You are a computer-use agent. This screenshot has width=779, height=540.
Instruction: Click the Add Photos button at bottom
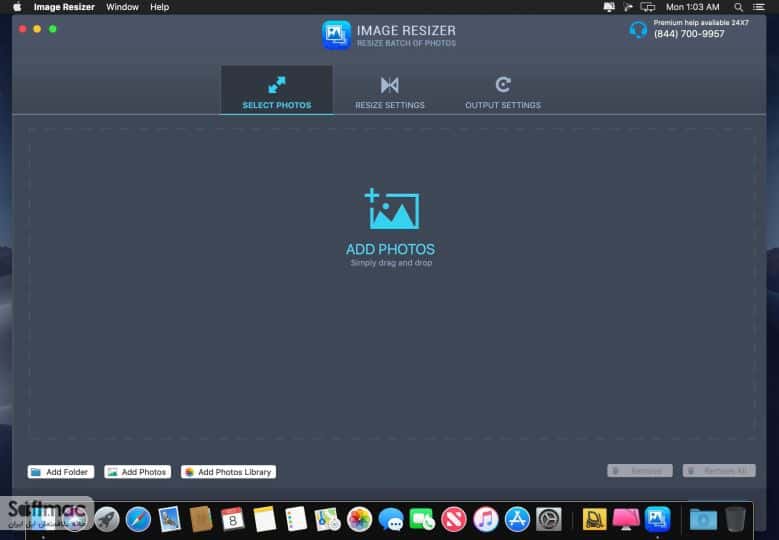pos(138,471)
